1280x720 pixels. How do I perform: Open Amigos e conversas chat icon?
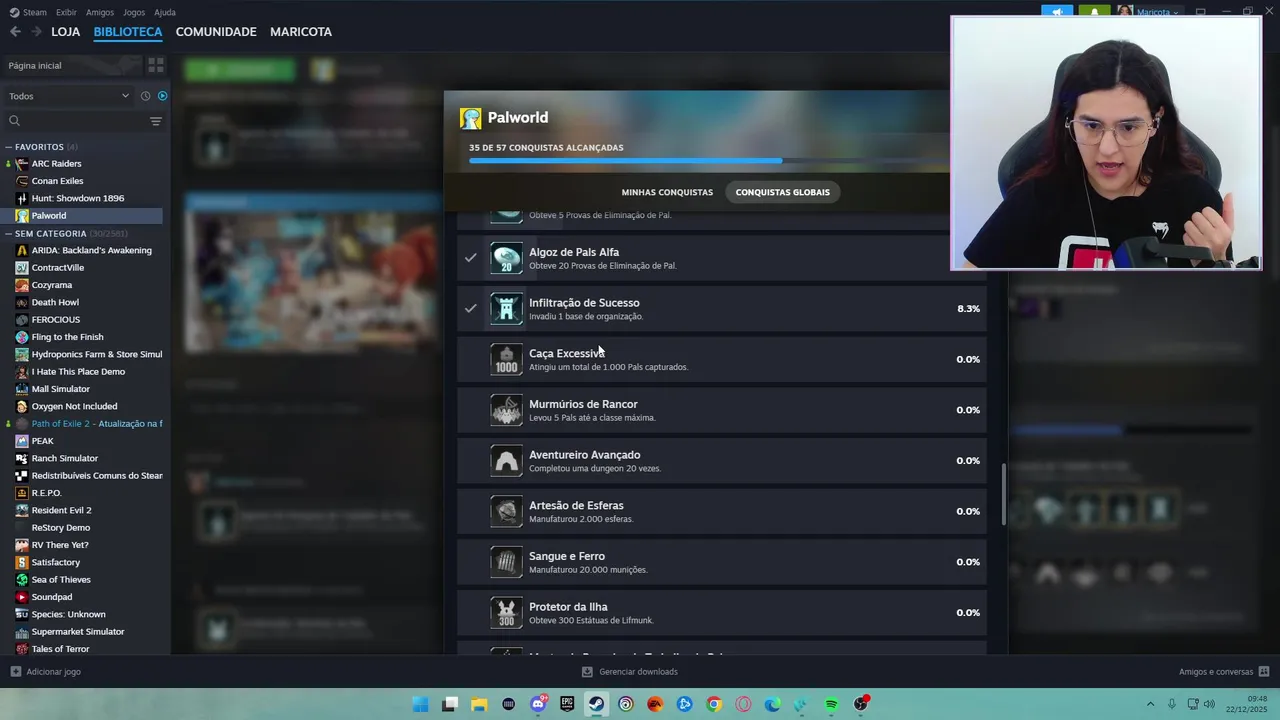click(x=1264, y=672)
